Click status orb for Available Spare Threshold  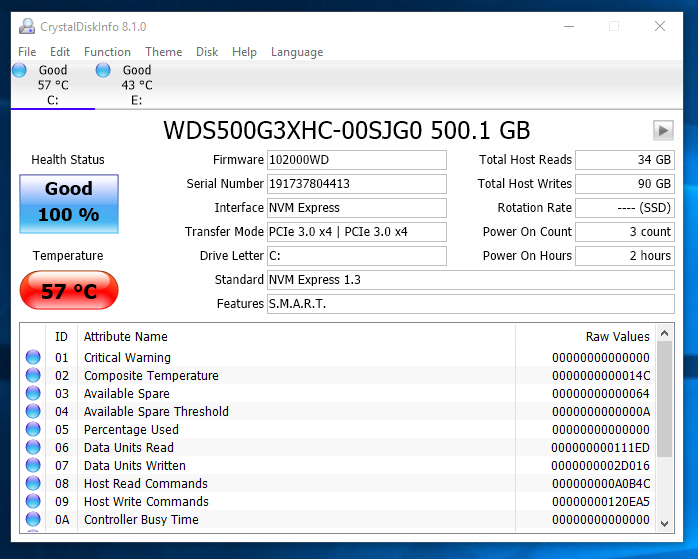[x=33, y=411]
